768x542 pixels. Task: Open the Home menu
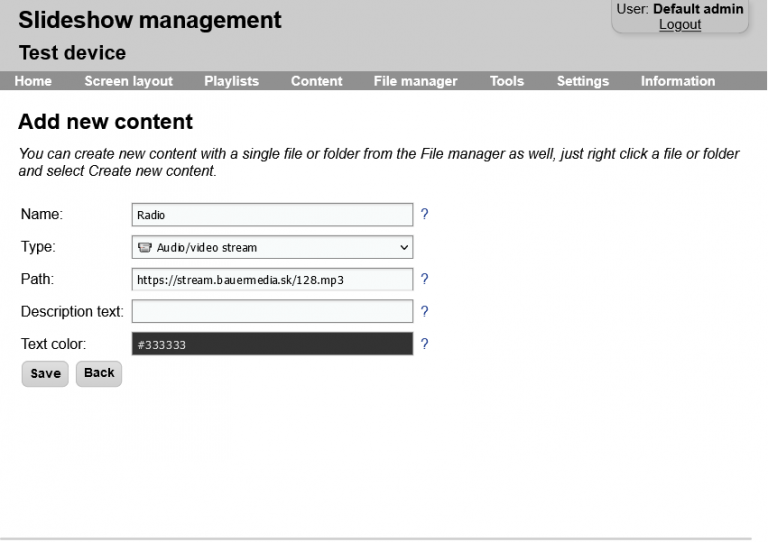(x=33, y=81)
